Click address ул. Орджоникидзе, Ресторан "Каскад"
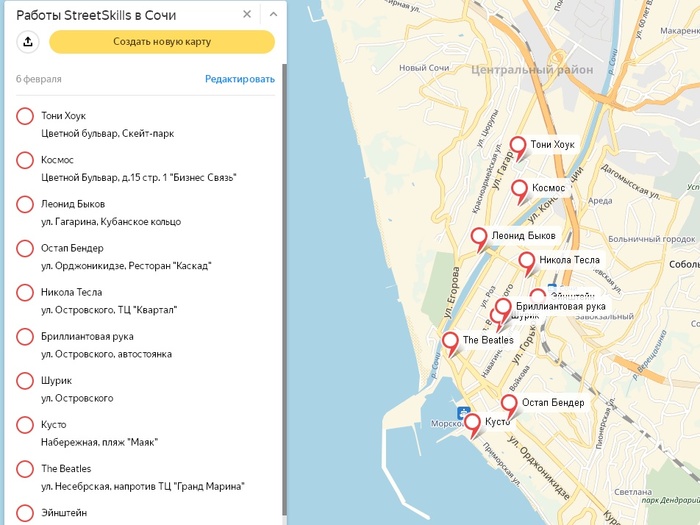 [126, 266]
